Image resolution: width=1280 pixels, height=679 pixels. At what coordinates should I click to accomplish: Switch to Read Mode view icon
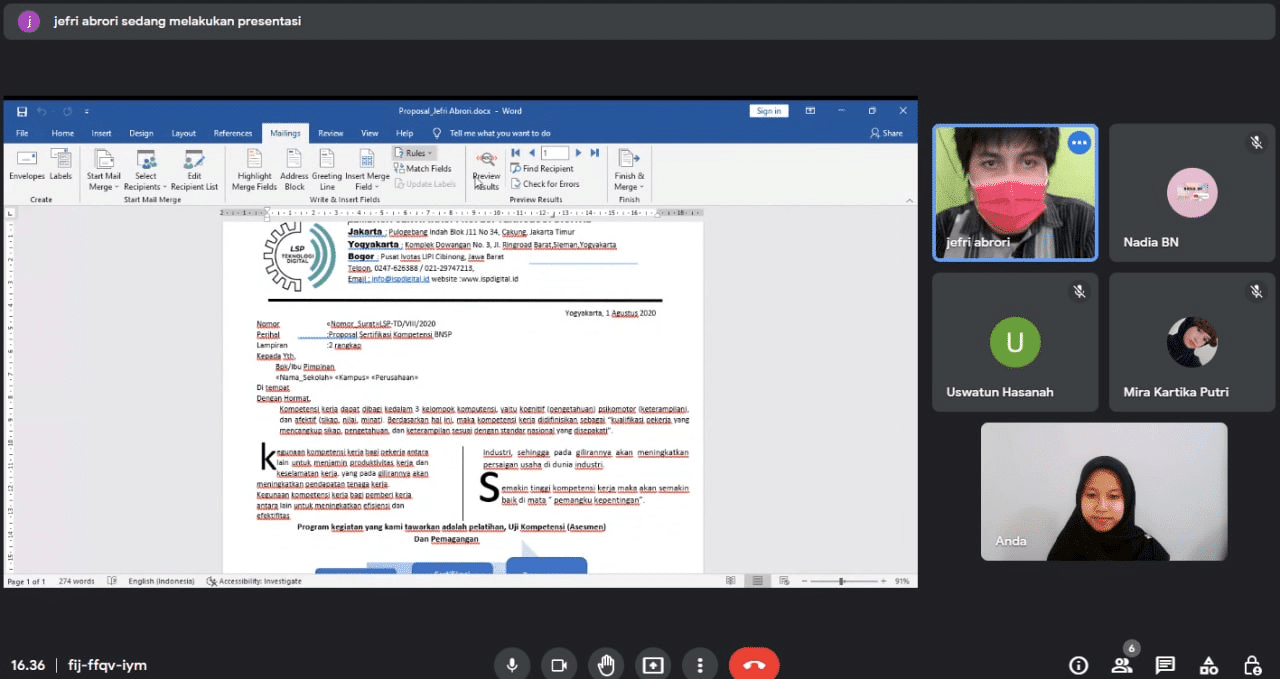pos(732,581)
